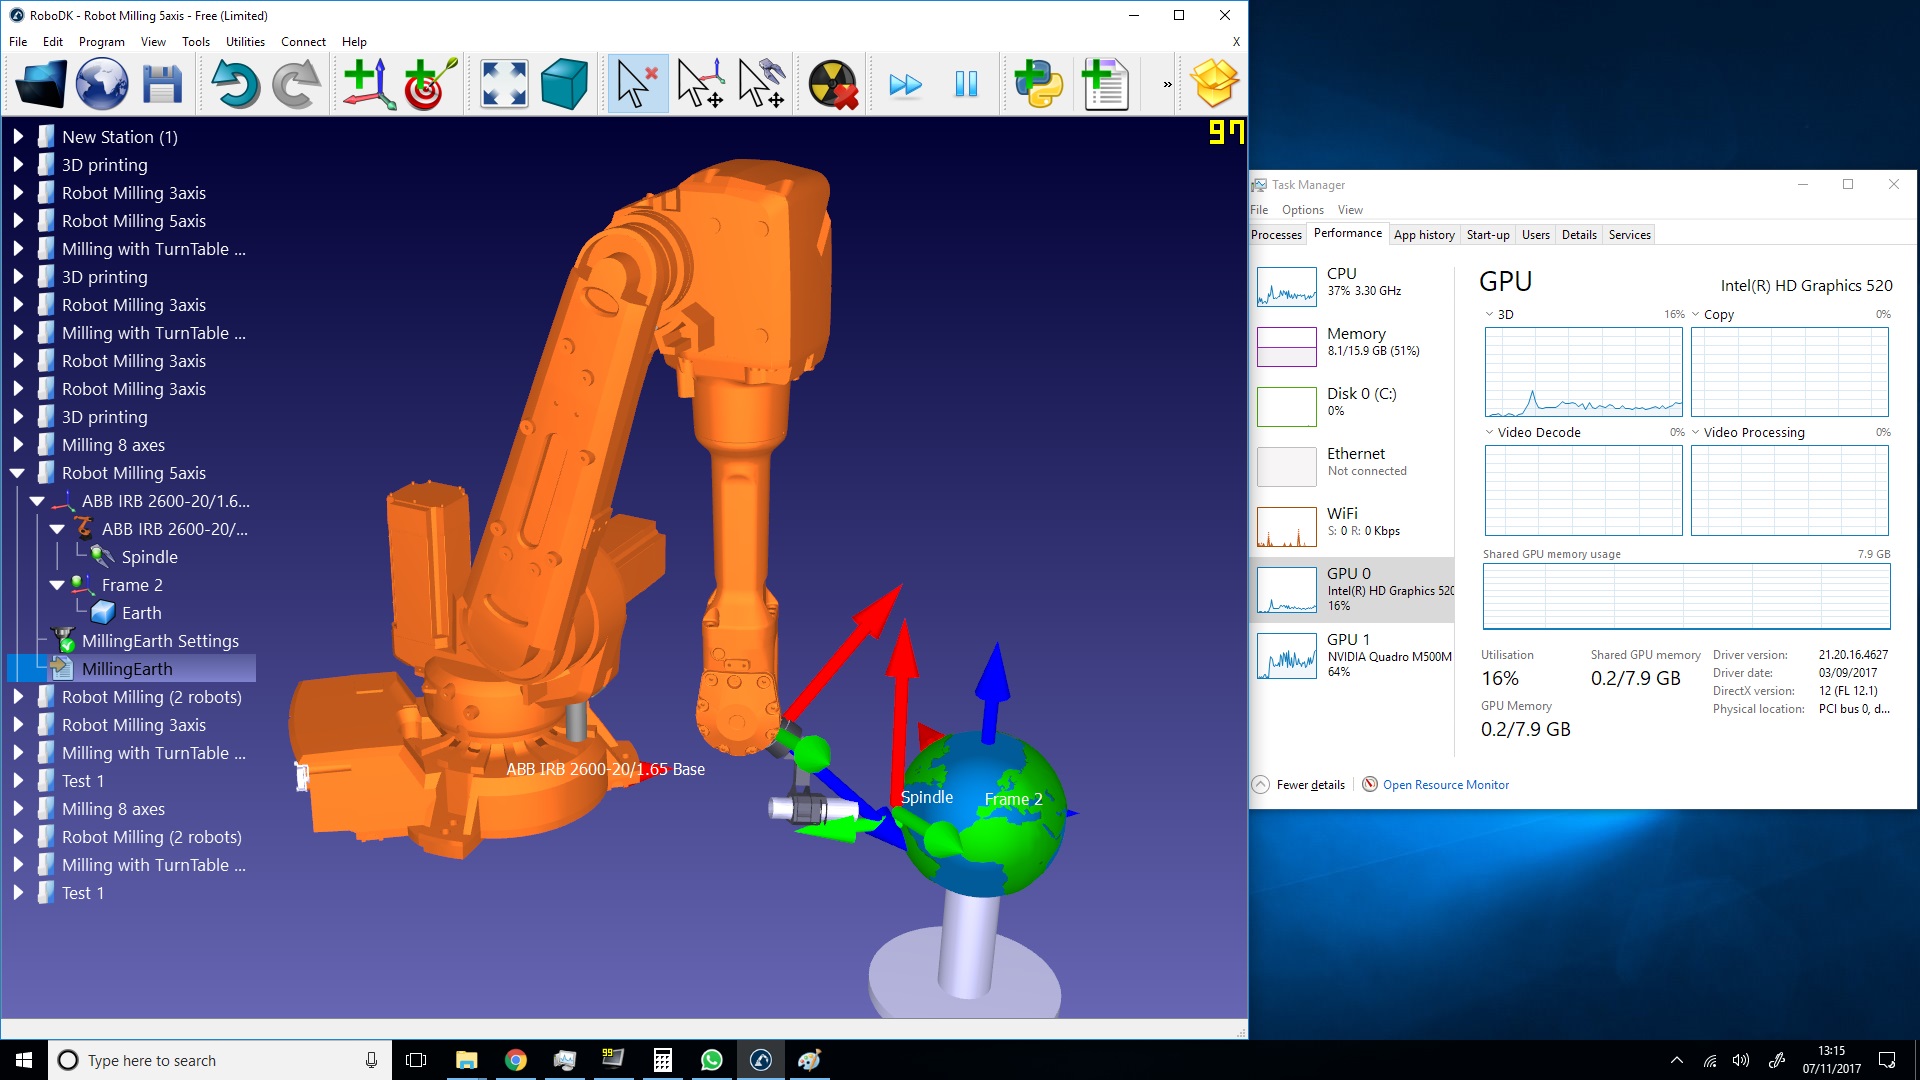Click the Pause simulation button
1920x1080 pixels.
tap(966, 84)
